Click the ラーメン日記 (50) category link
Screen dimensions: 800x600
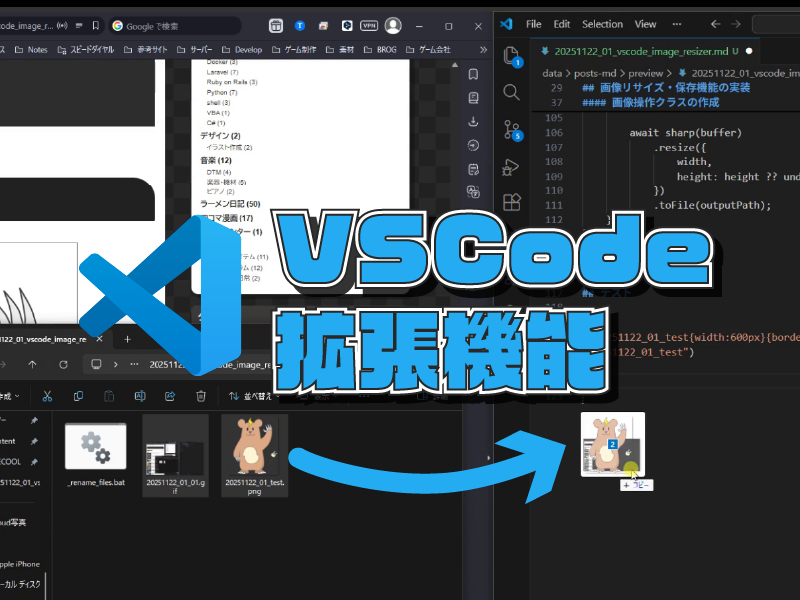(230, 203)
